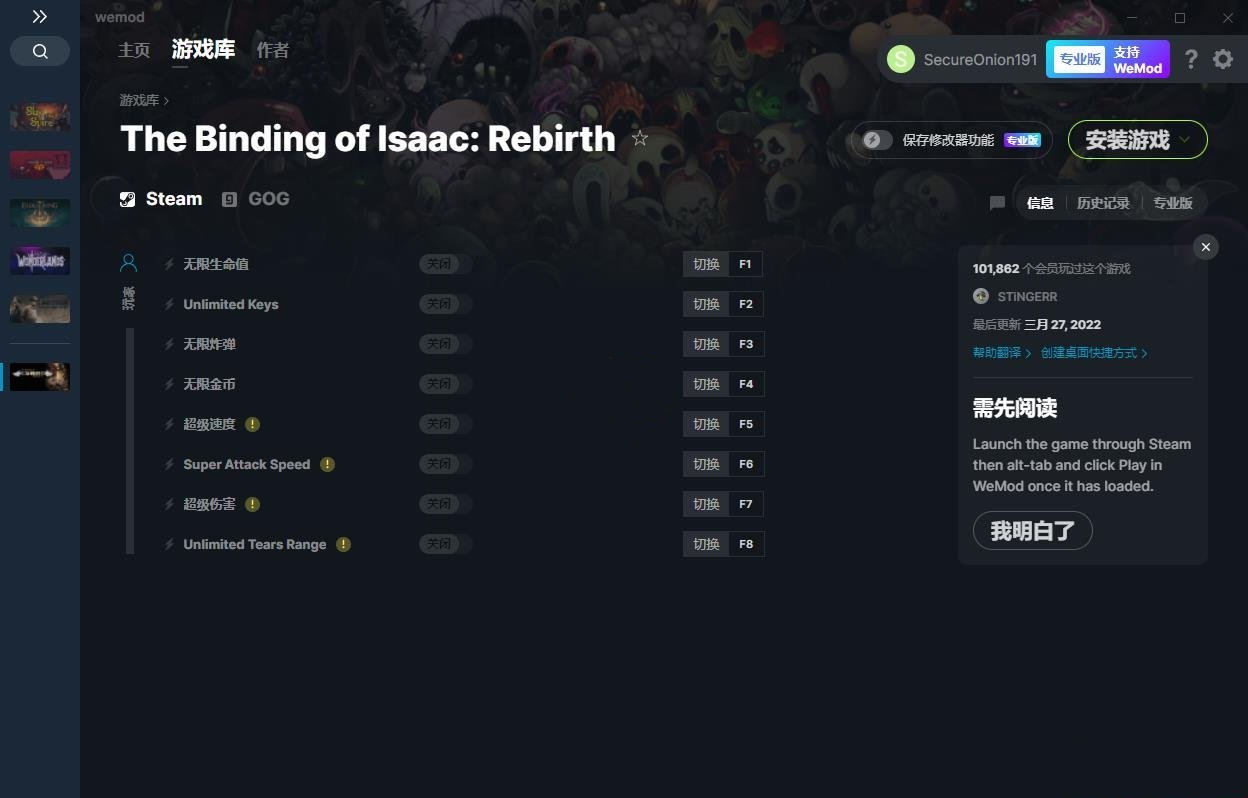Click warning icon next to Super Attack Speed

coord(327,464)
